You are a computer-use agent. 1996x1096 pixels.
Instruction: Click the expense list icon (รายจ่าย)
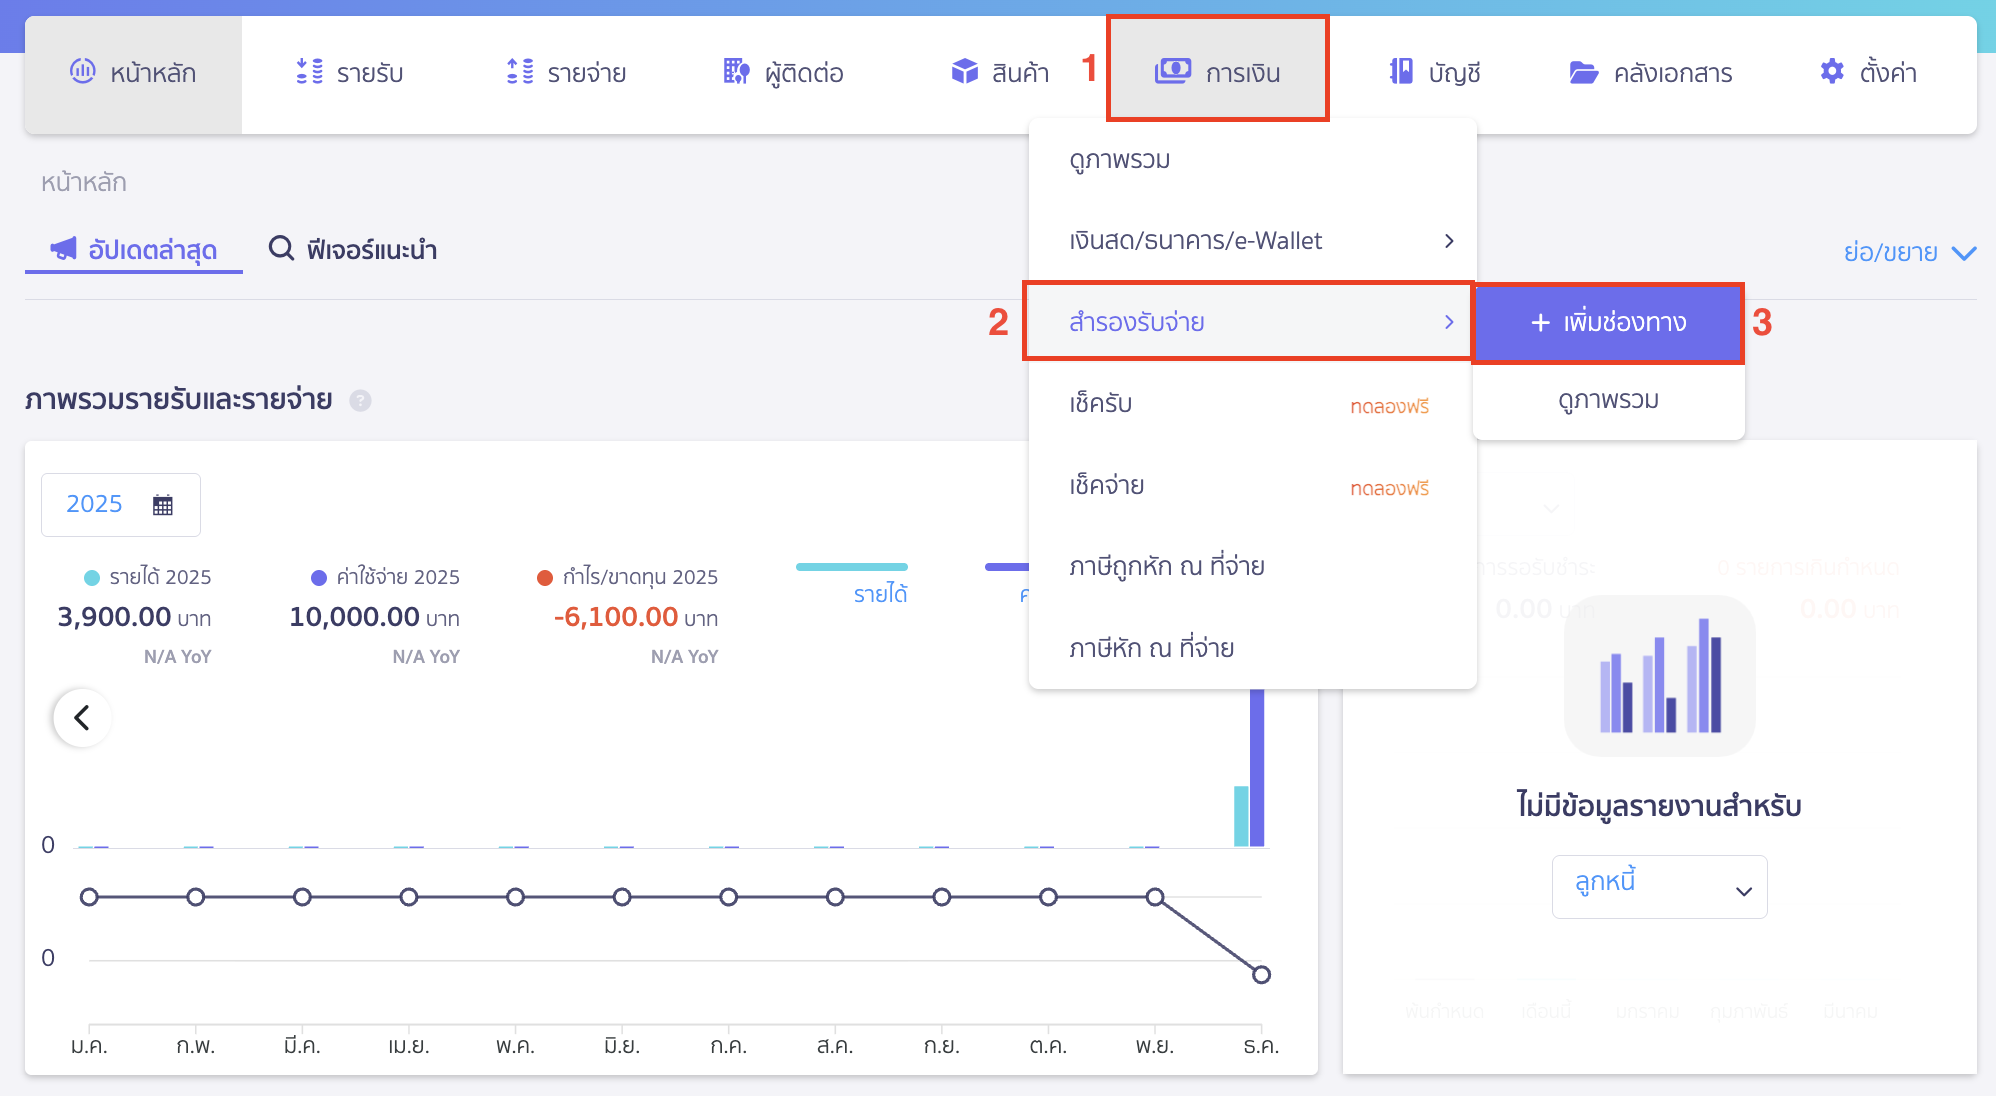520,71
